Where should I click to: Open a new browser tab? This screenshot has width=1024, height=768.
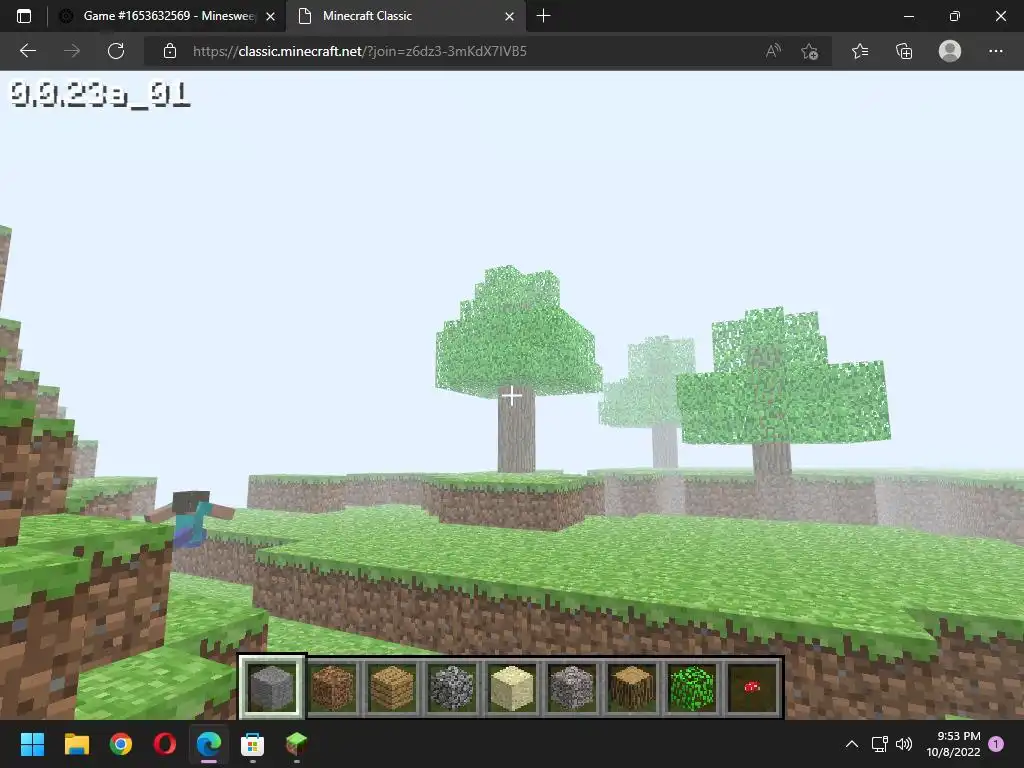(x=543, y=16)
